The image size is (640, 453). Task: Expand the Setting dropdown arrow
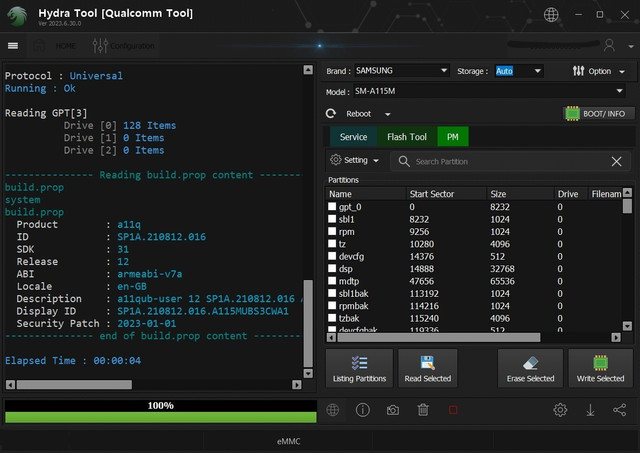376,161
